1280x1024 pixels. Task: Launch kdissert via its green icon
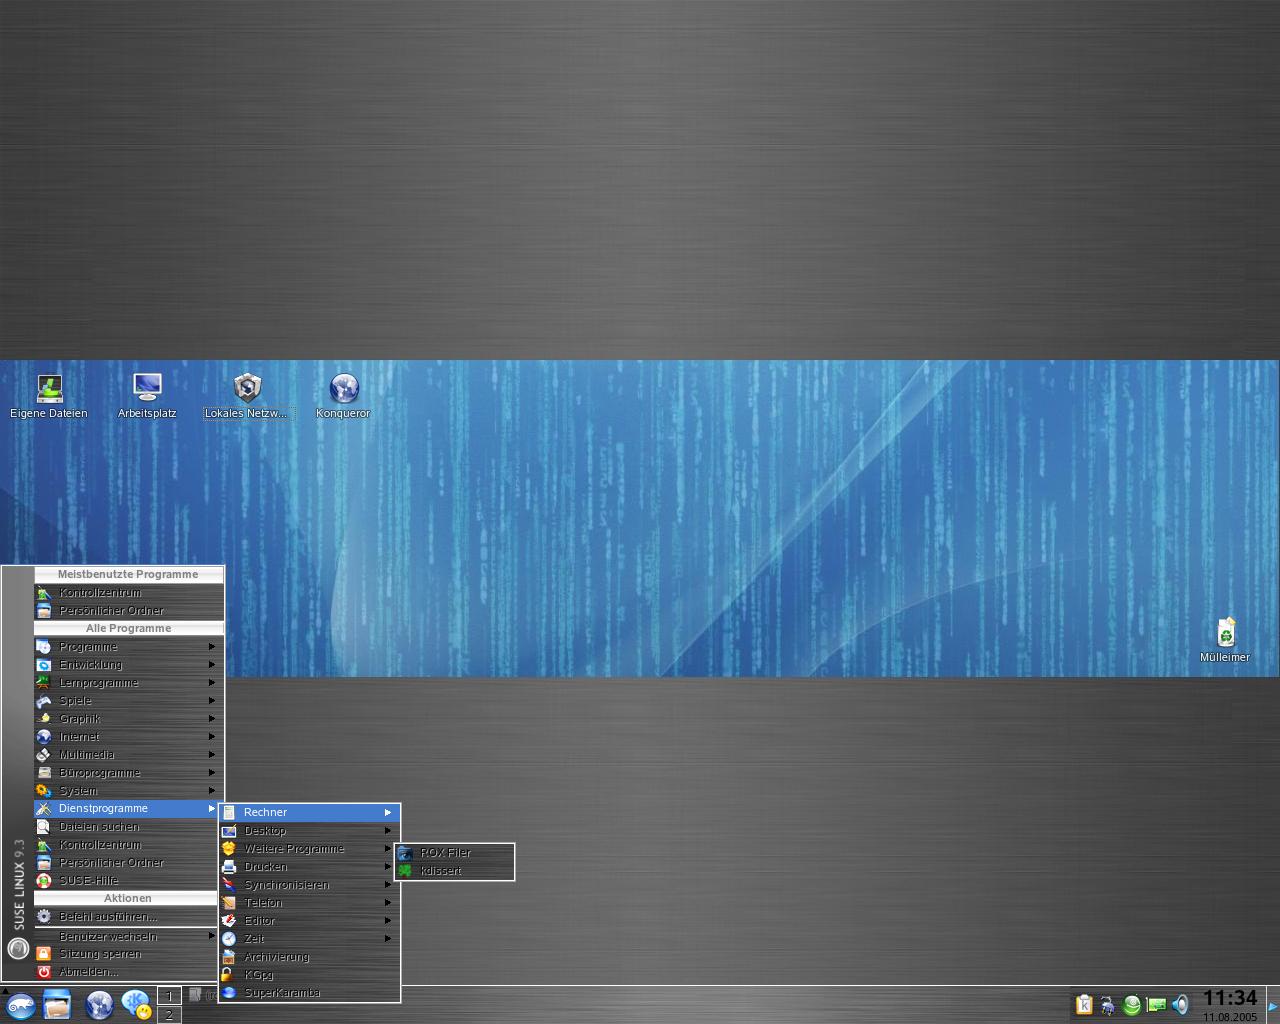coord(405,871)
